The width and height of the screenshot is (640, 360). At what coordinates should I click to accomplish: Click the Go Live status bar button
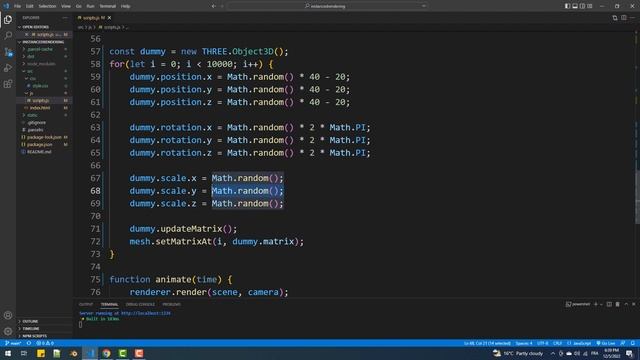click(606, 343)
